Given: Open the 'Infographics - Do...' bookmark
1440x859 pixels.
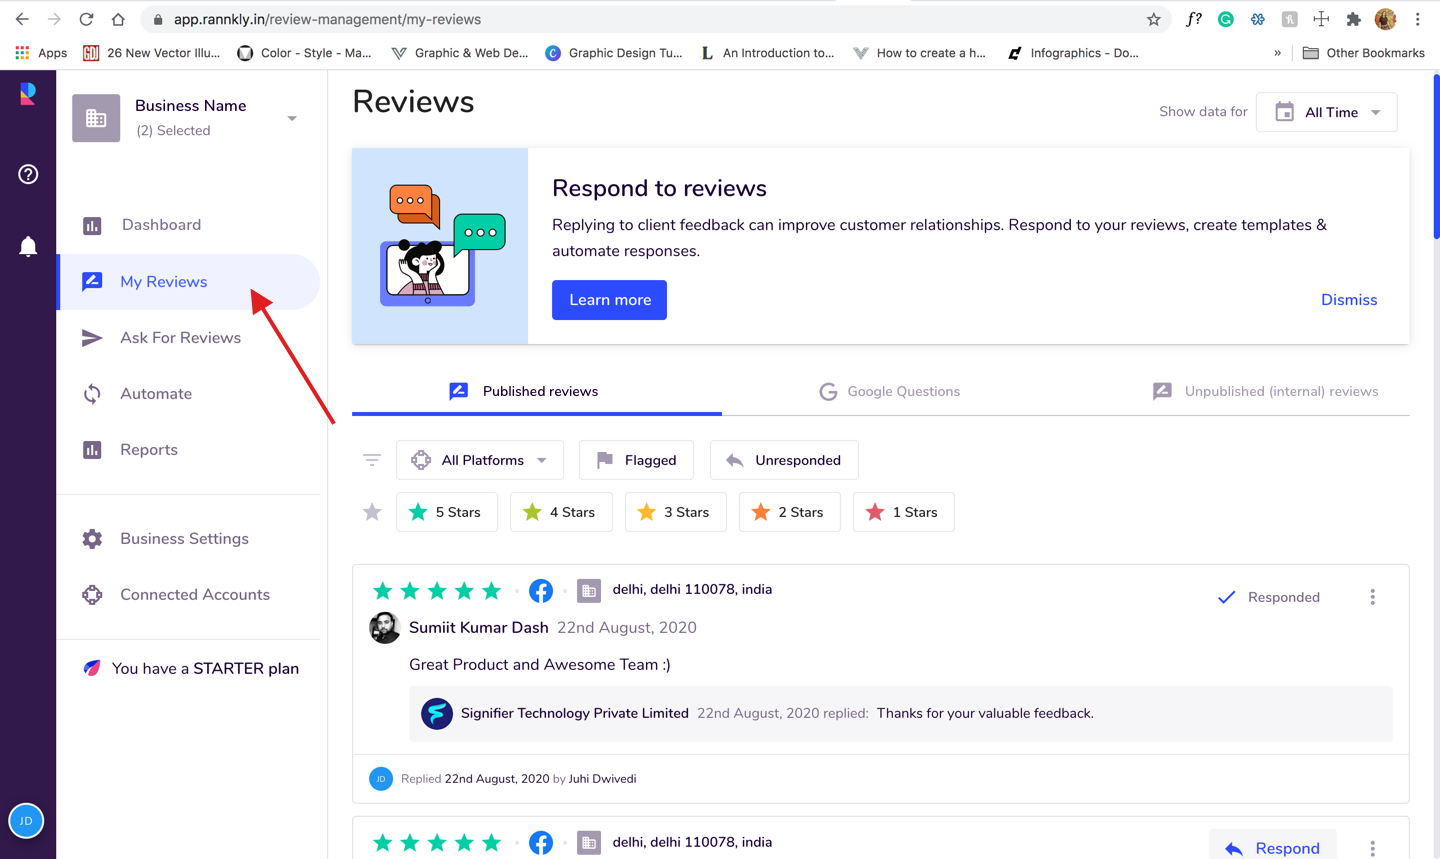Looking at the screenshot, I should coord(1073,53).
